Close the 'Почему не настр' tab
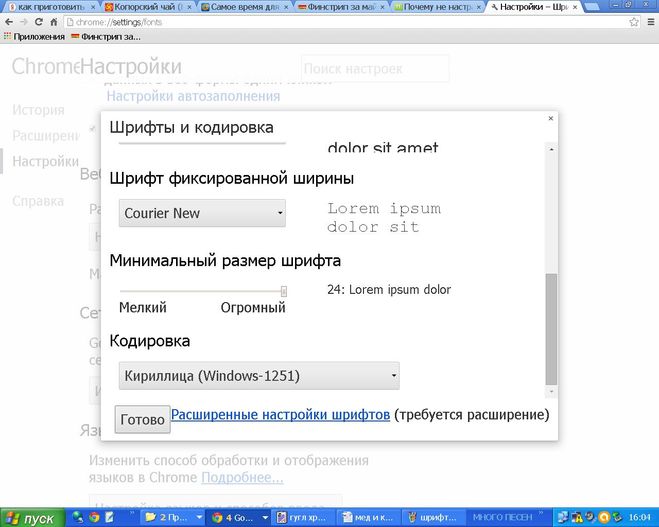 click(479, 7)
